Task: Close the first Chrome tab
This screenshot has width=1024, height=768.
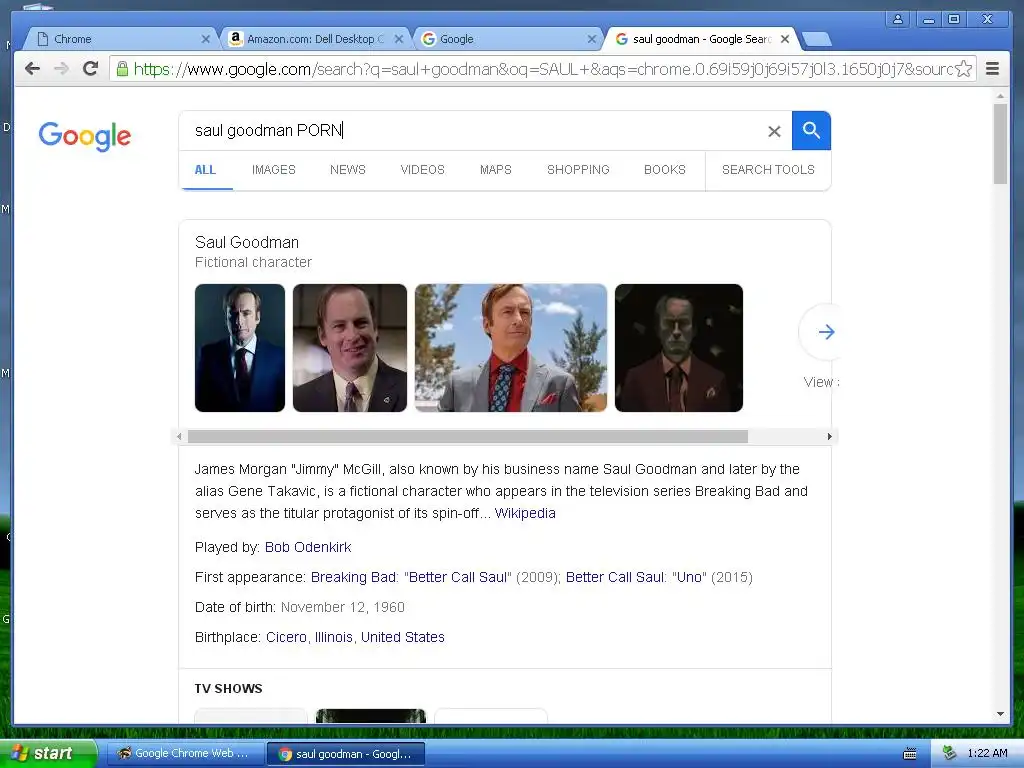Action: [x=205, y=39]
